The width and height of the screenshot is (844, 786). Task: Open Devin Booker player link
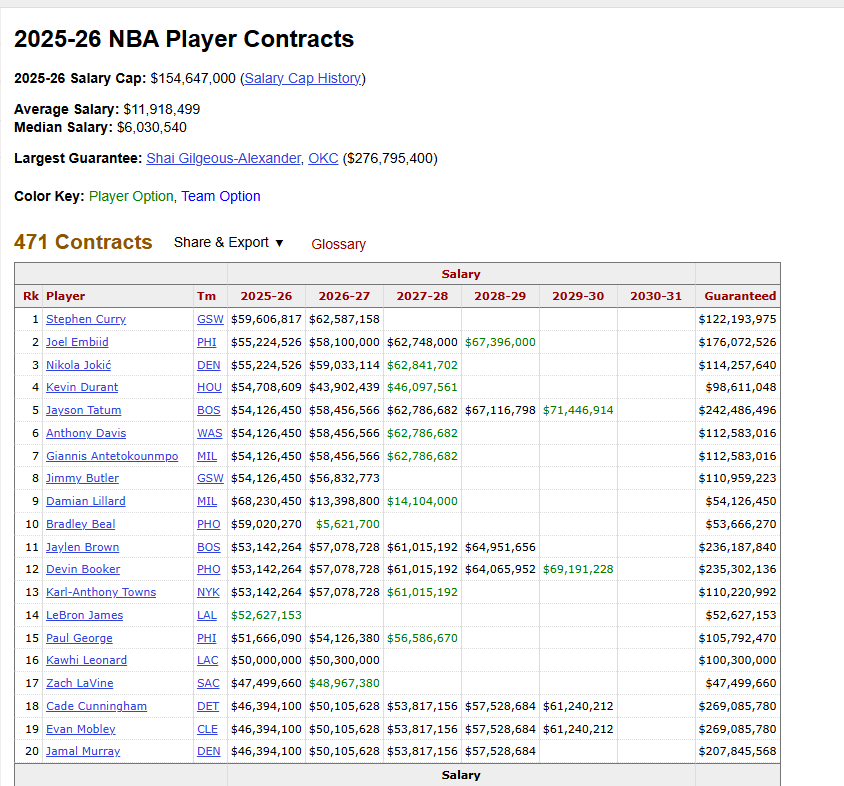tap(83, 569)
